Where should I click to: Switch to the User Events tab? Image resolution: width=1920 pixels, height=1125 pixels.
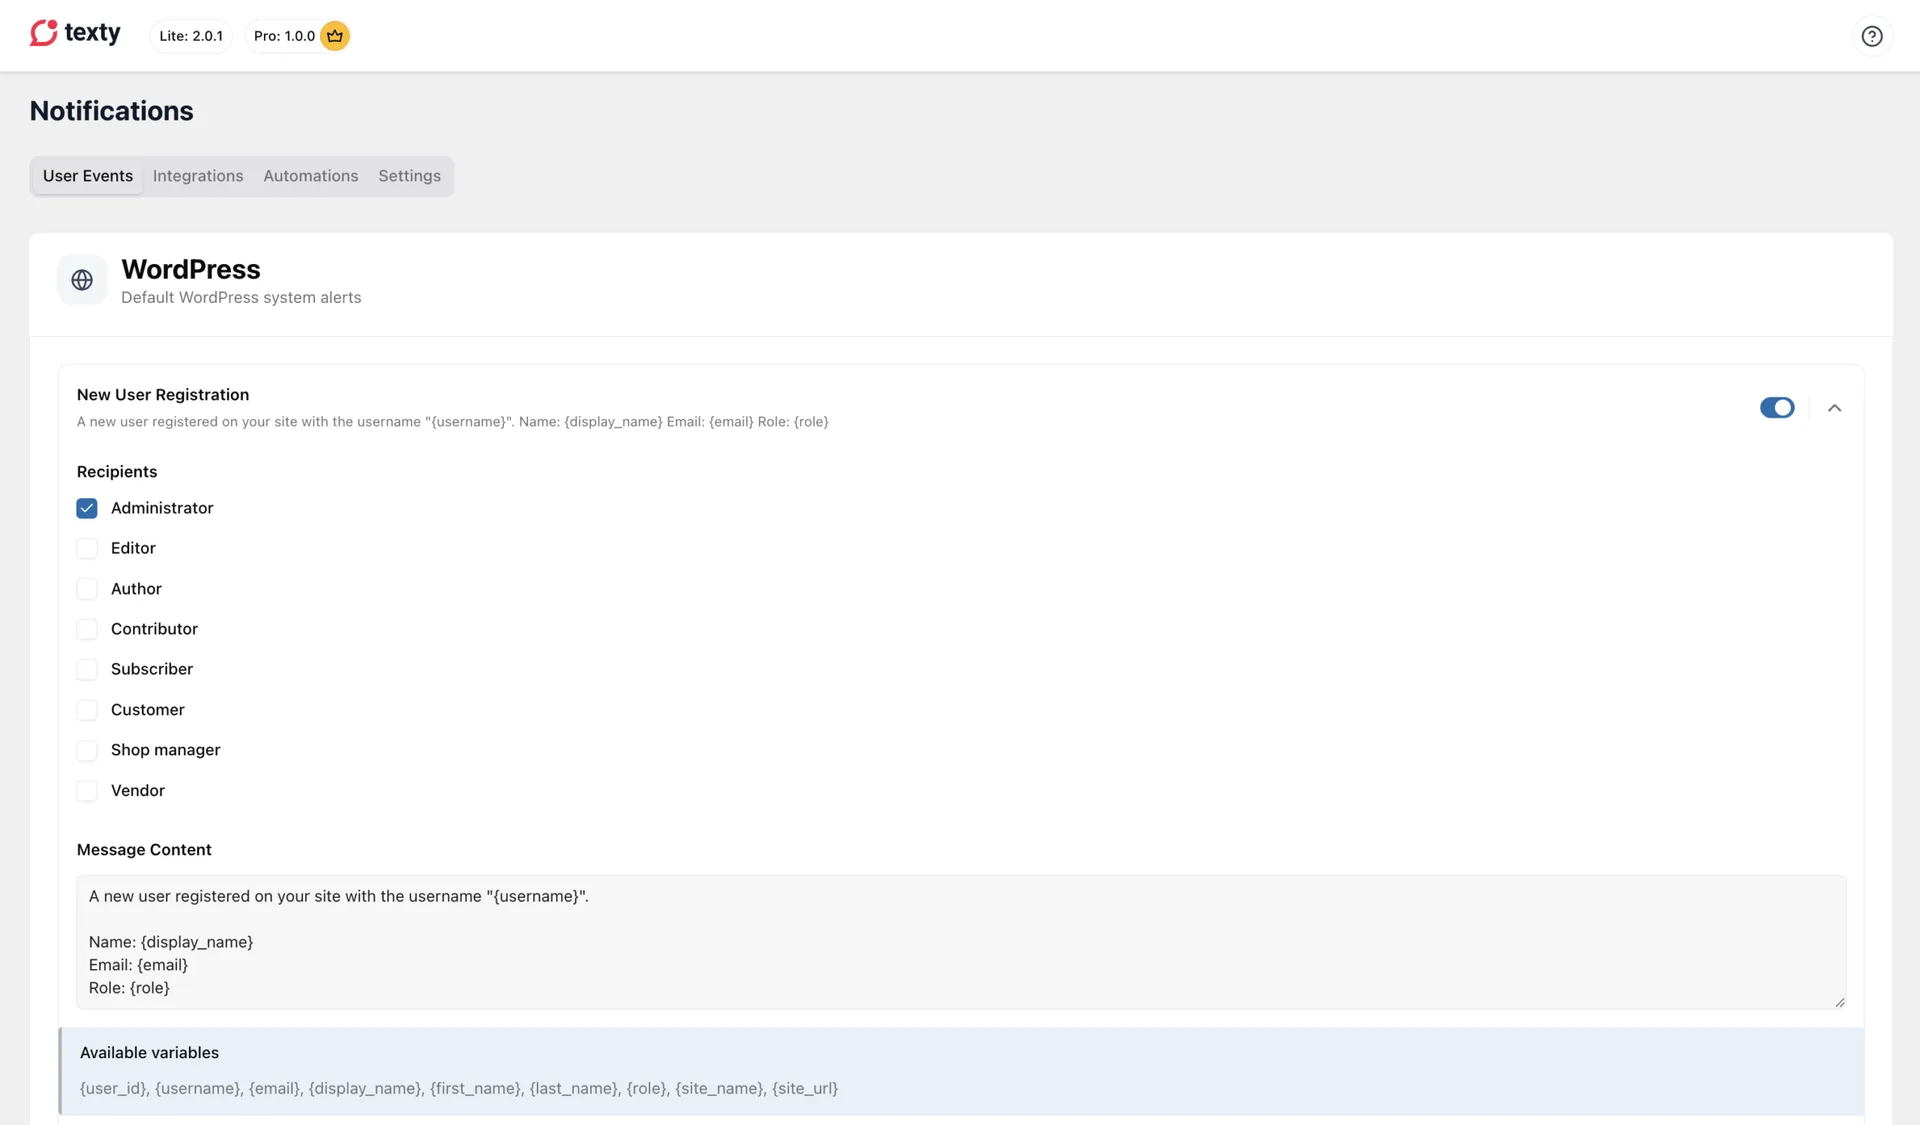[88, 176]
